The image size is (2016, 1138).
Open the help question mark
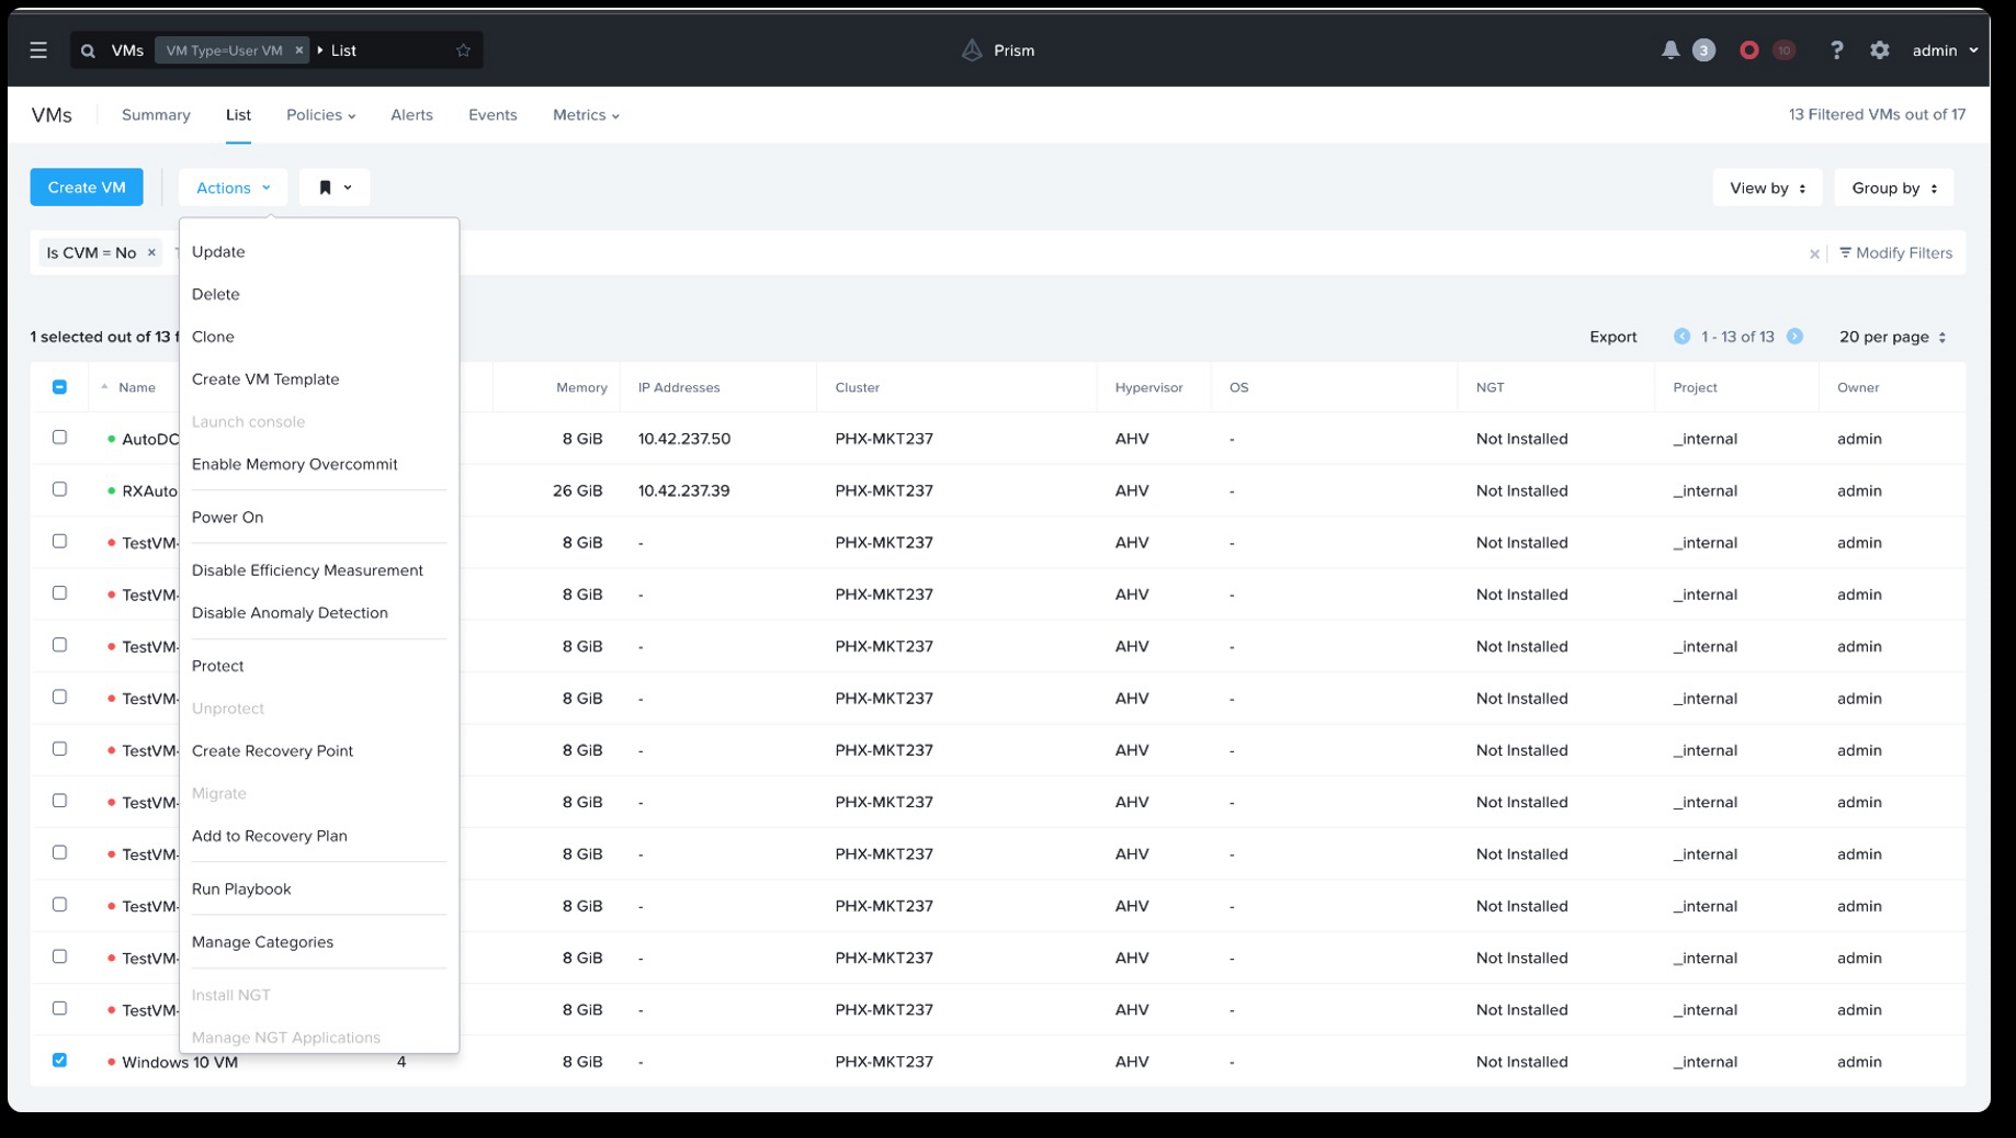tap(1837, 50)
